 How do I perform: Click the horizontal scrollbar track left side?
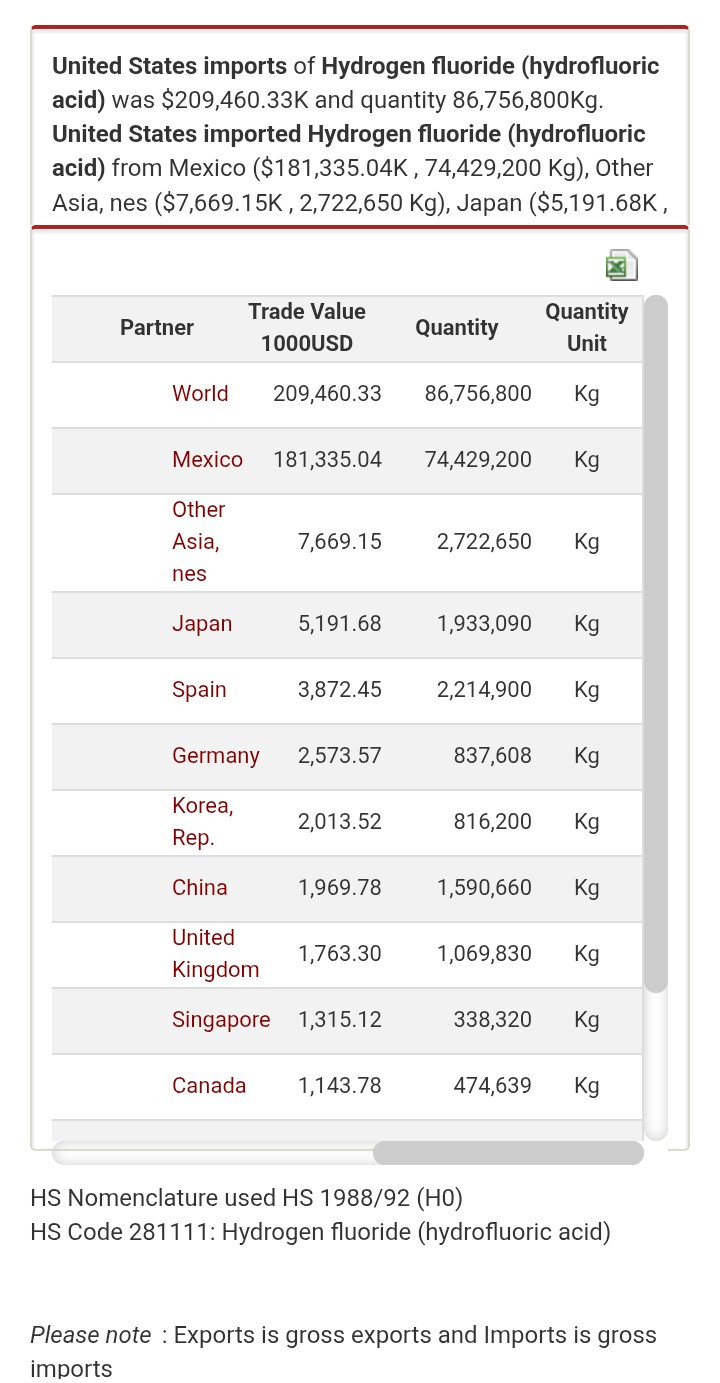click(x=212, y=1153)
